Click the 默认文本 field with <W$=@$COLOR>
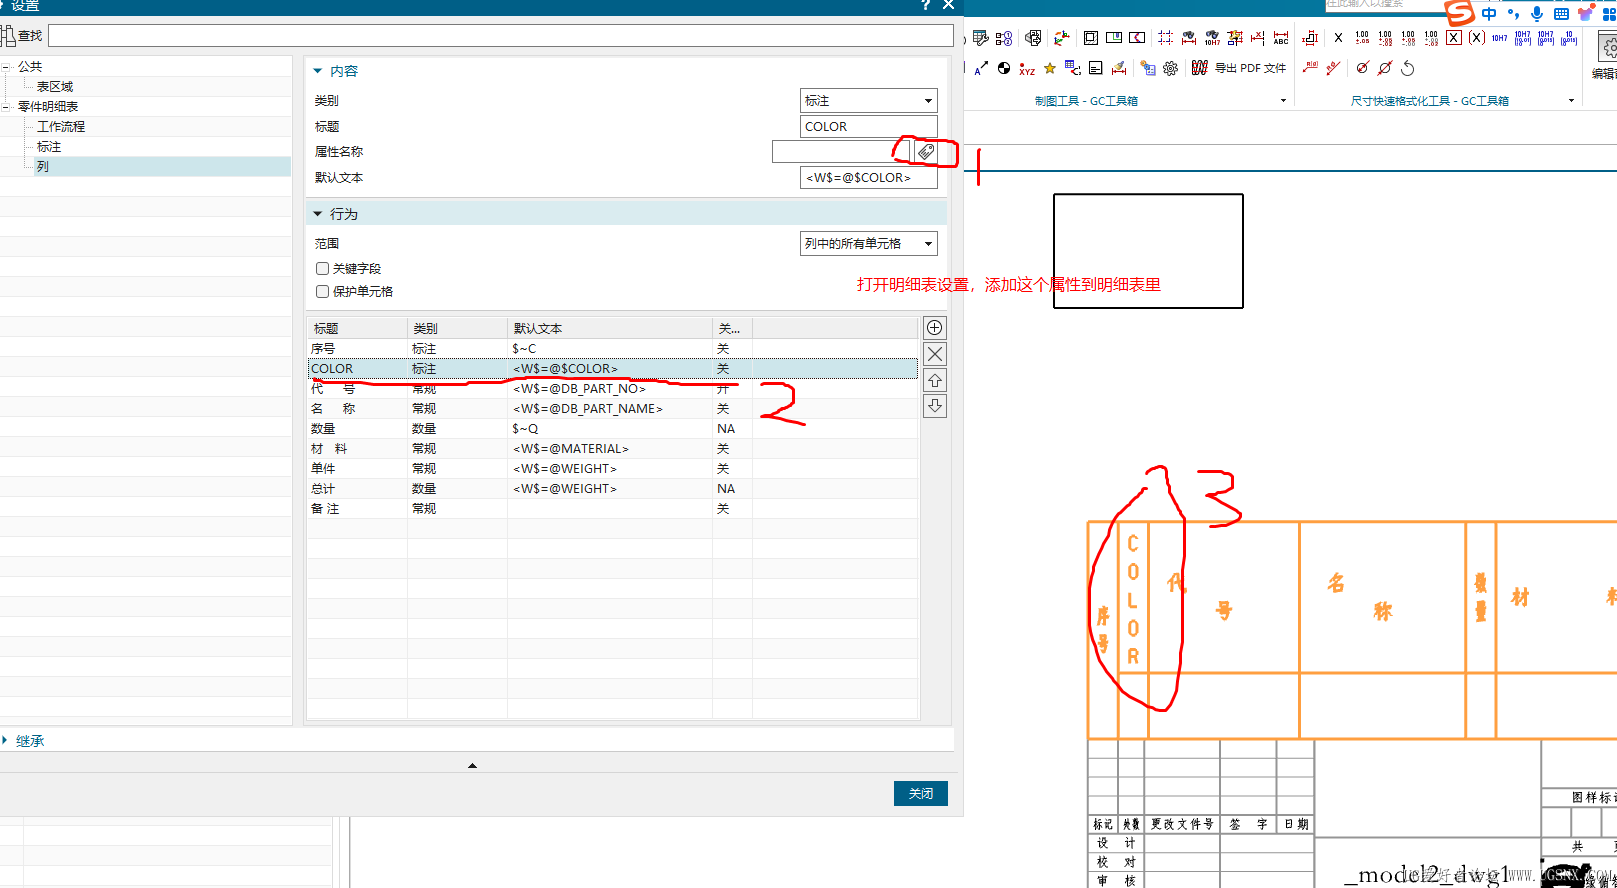The width and height of the screenshot is (1617, 888). click(868, 178)
